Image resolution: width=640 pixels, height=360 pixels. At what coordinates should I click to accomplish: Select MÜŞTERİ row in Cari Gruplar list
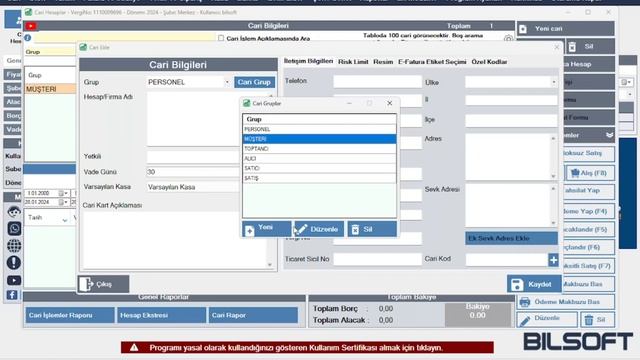(x=319, y=139)
